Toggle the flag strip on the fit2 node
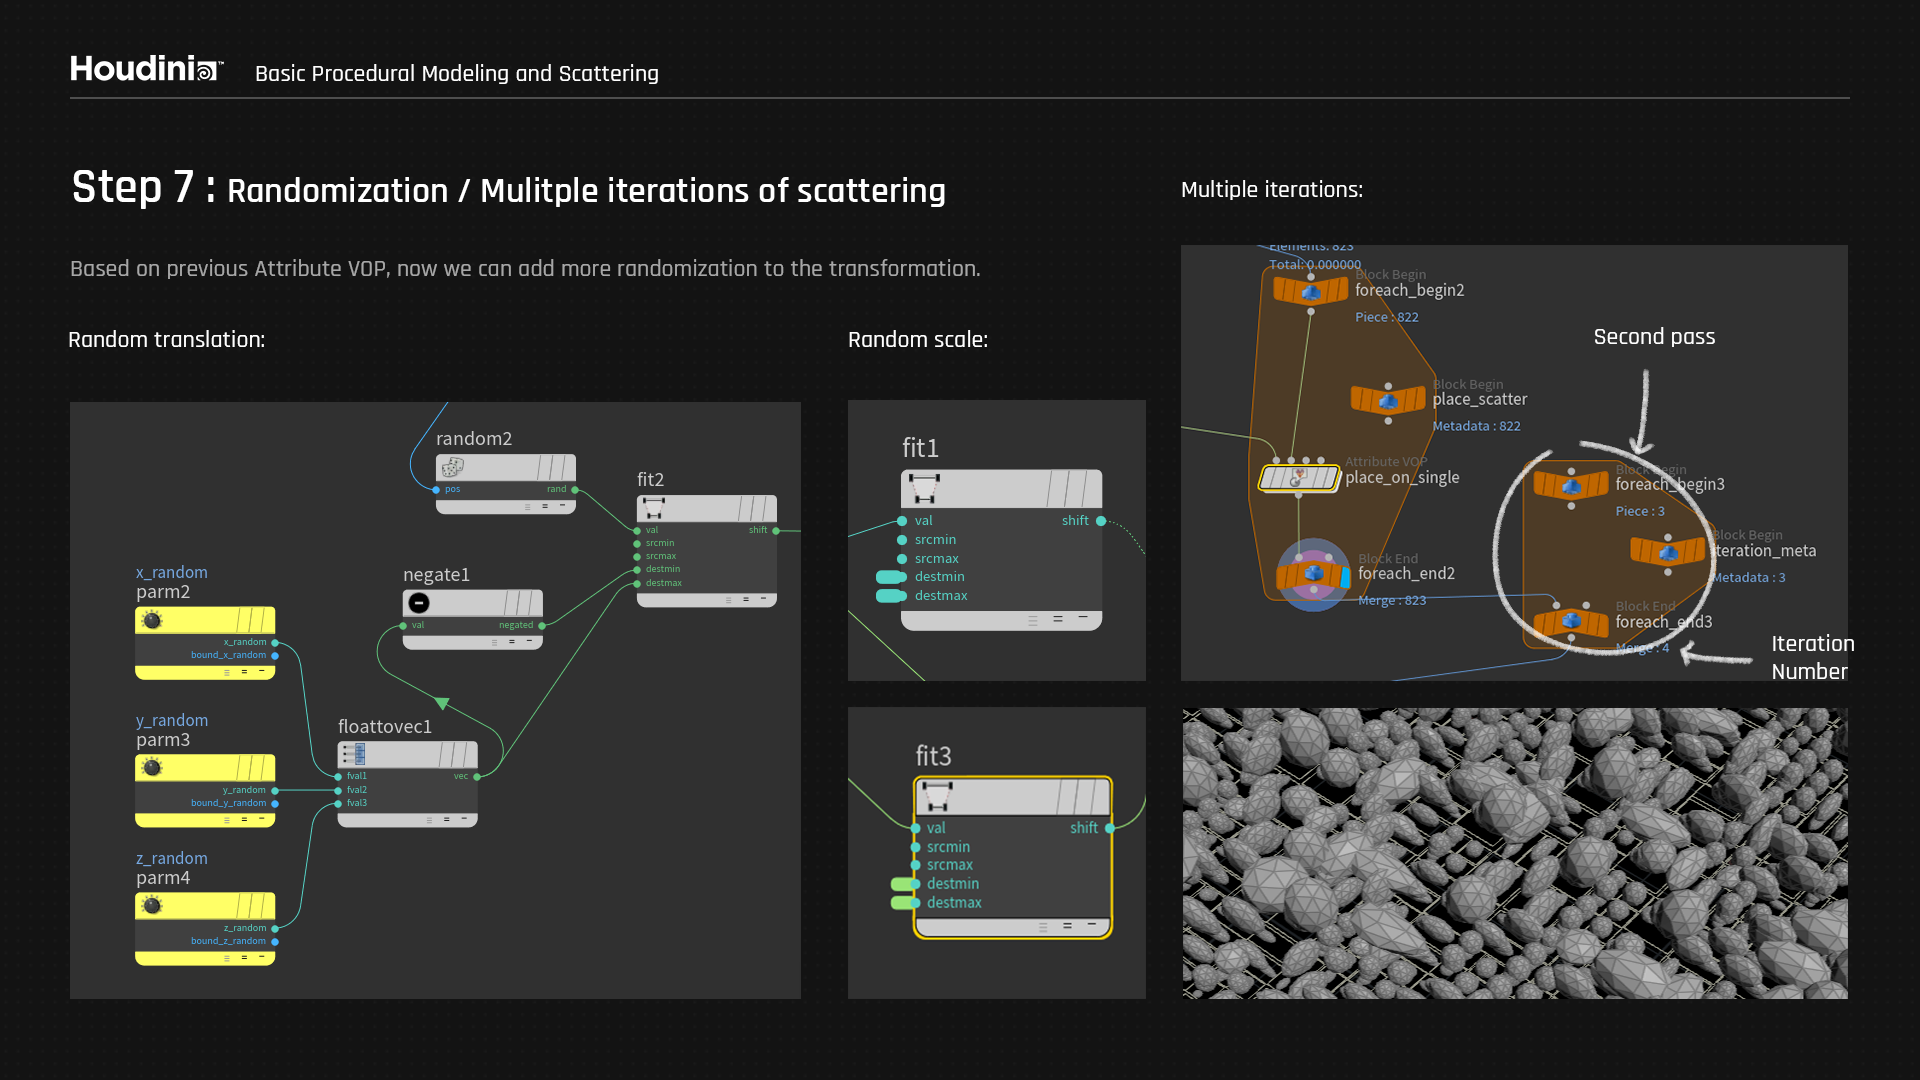This screenshot has width=1920, height=1080. pos(757,508)
